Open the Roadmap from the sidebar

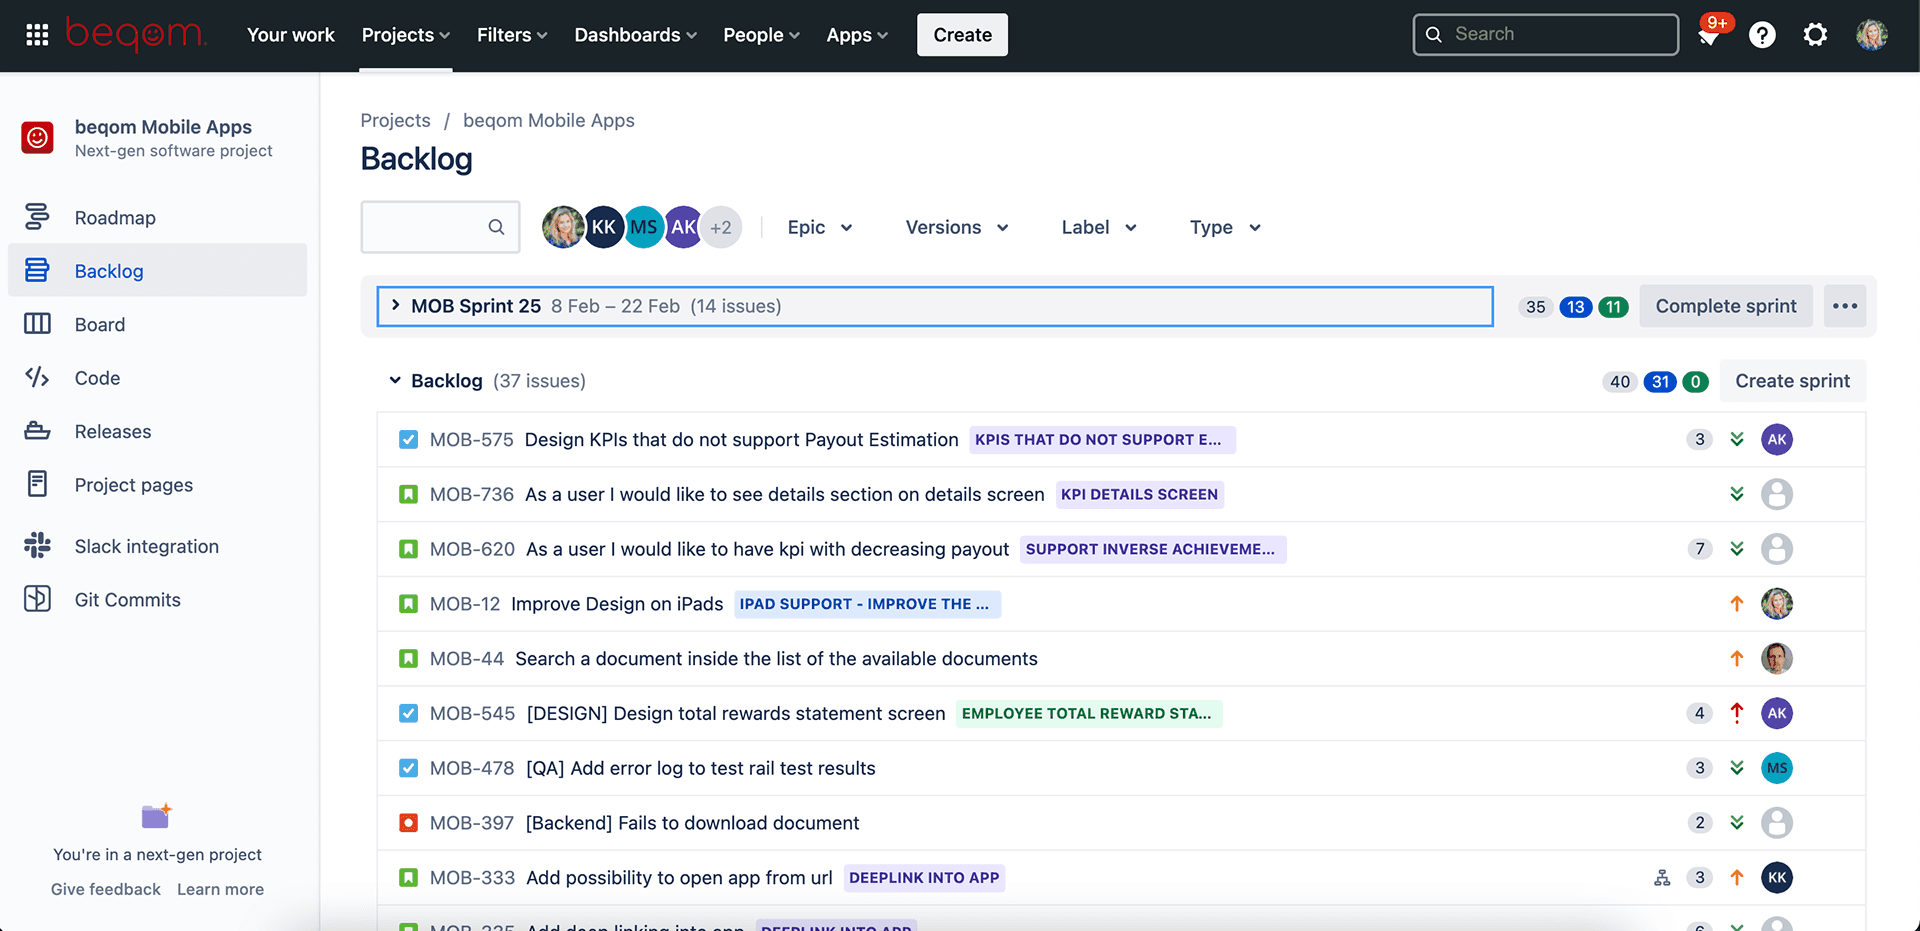point(114,217)
